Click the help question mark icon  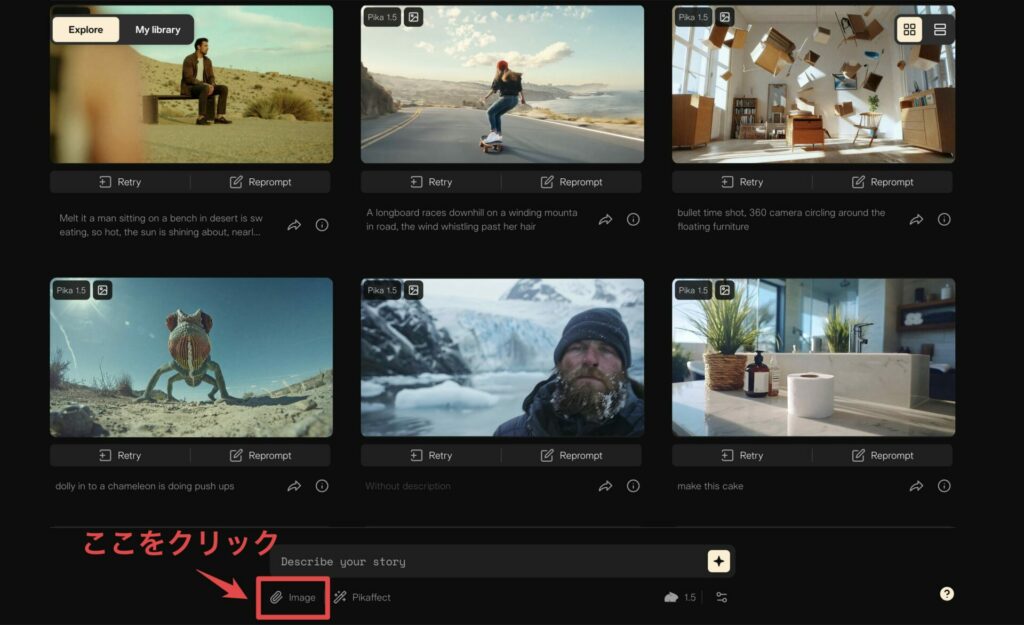[946, 594]
